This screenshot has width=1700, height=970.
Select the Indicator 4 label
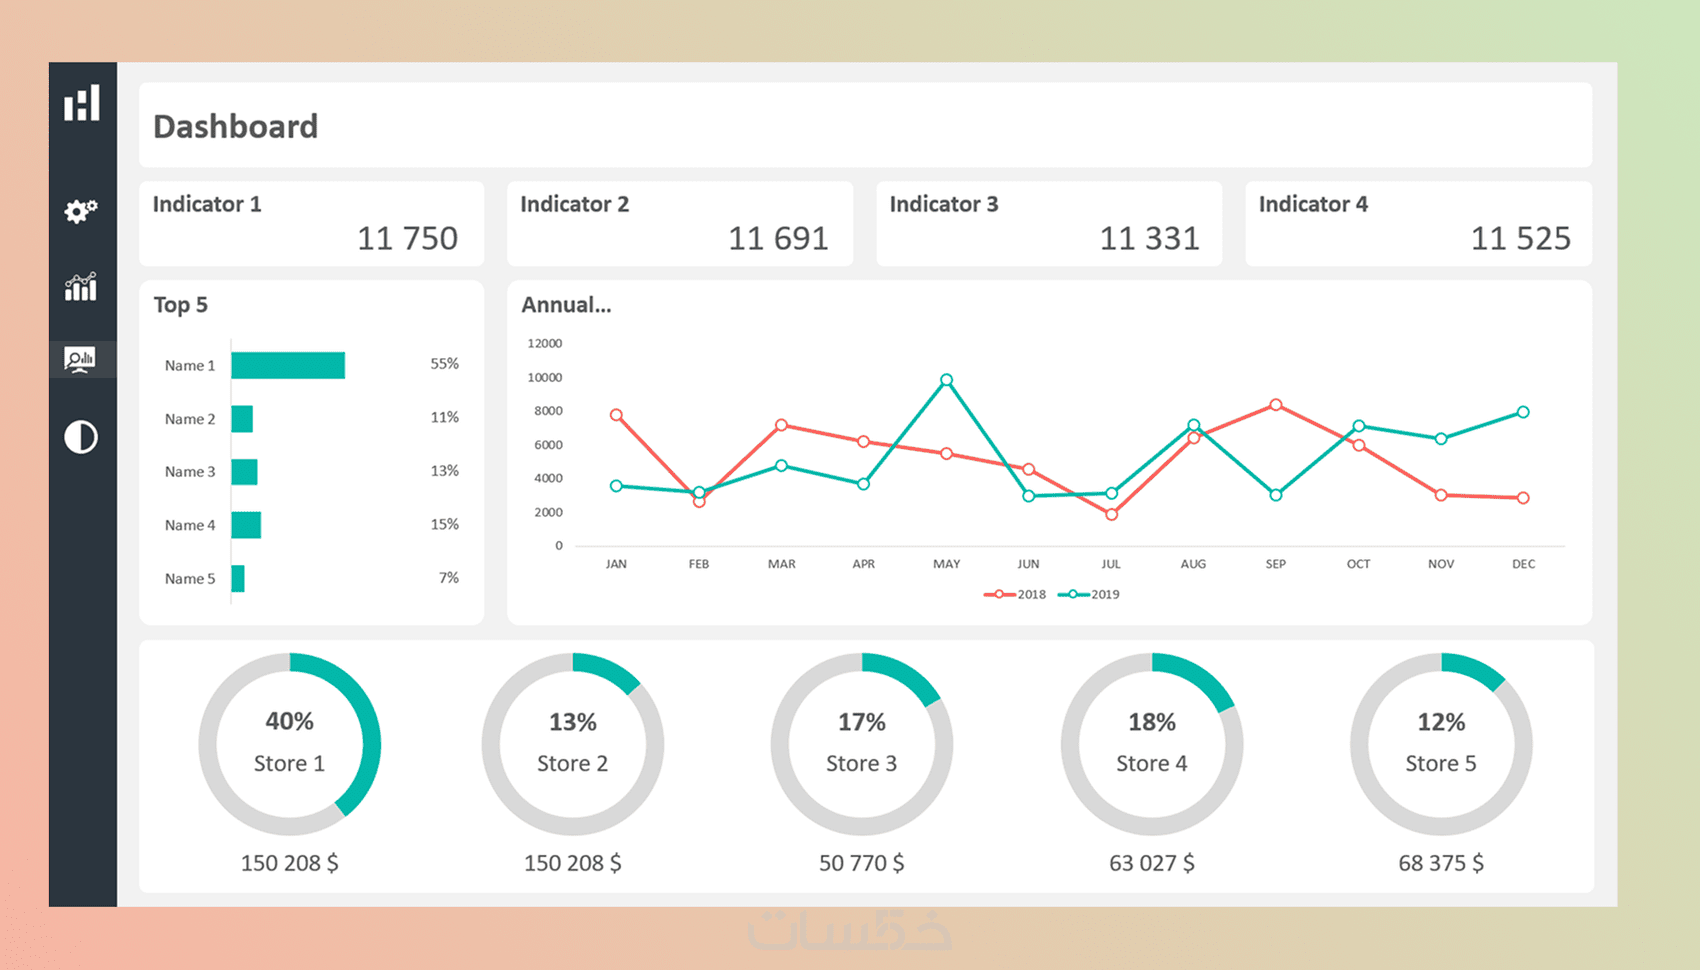point(1313,204)
